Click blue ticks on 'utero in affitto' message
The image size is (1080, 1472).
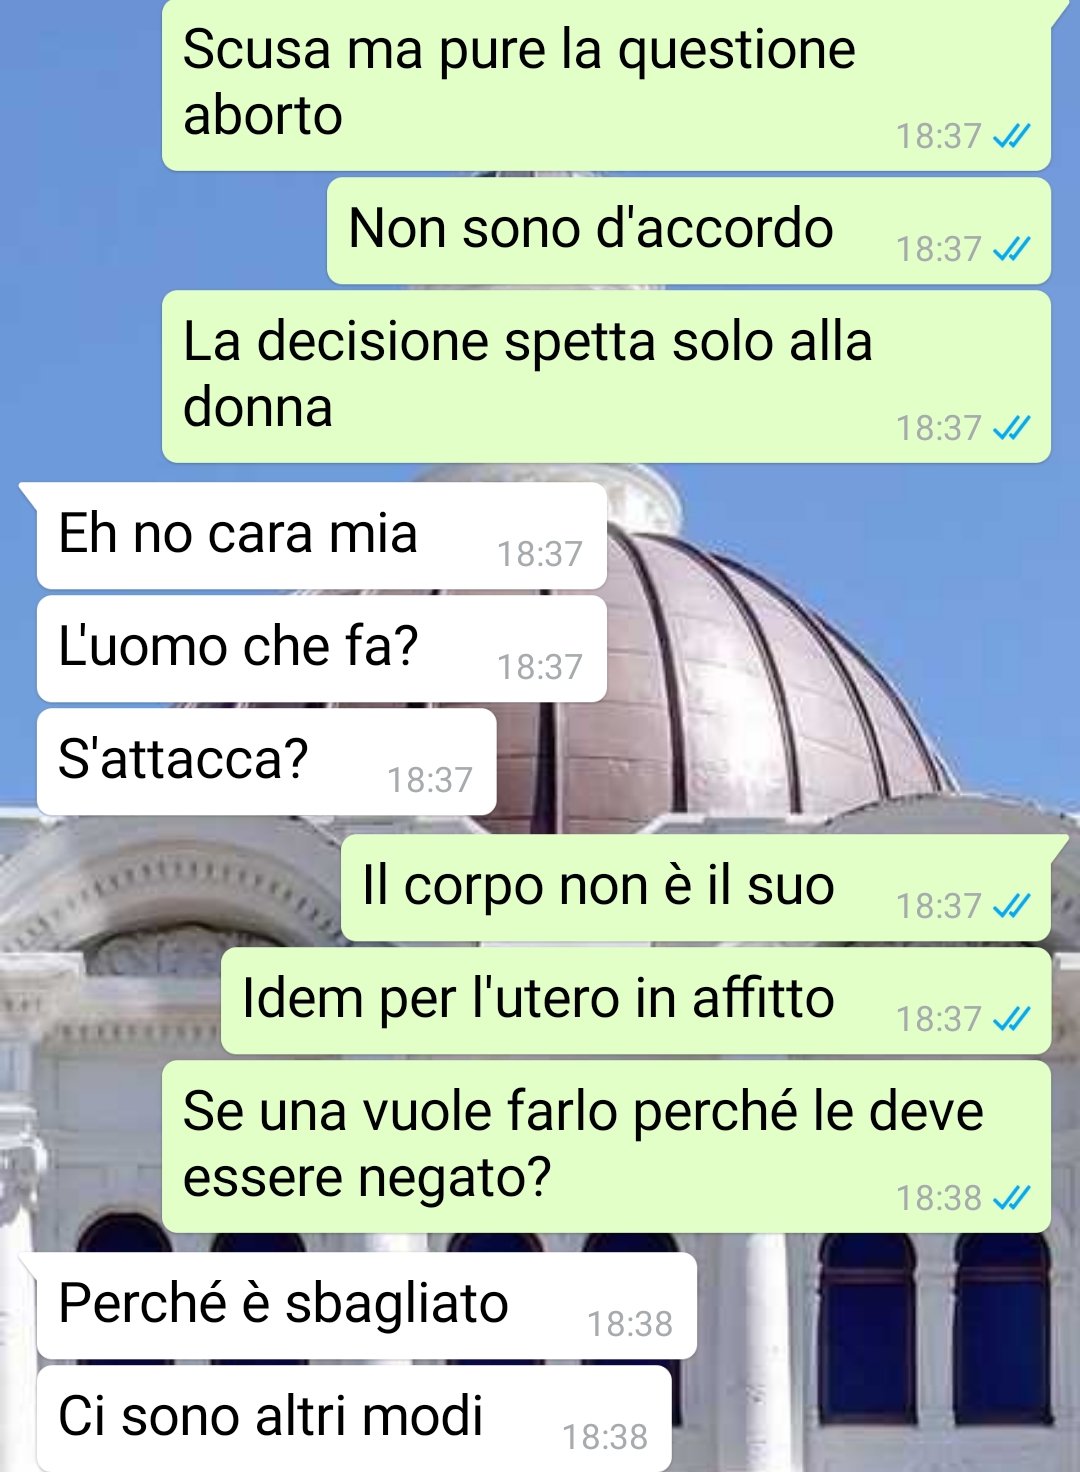[x=1011, y=1019]
